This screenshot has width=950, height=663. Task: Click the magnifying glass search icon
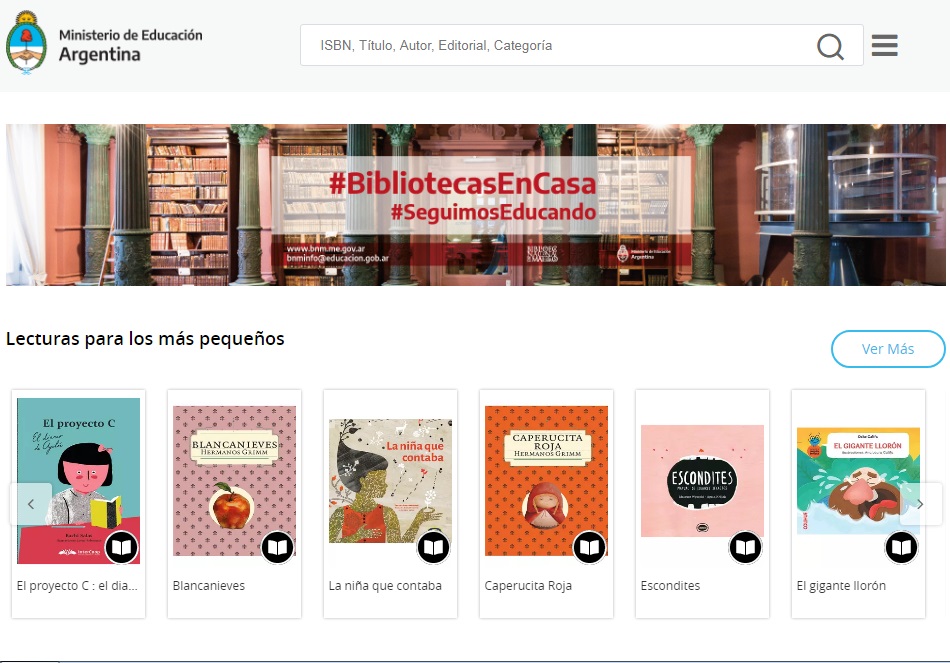(x=830, y=46)
